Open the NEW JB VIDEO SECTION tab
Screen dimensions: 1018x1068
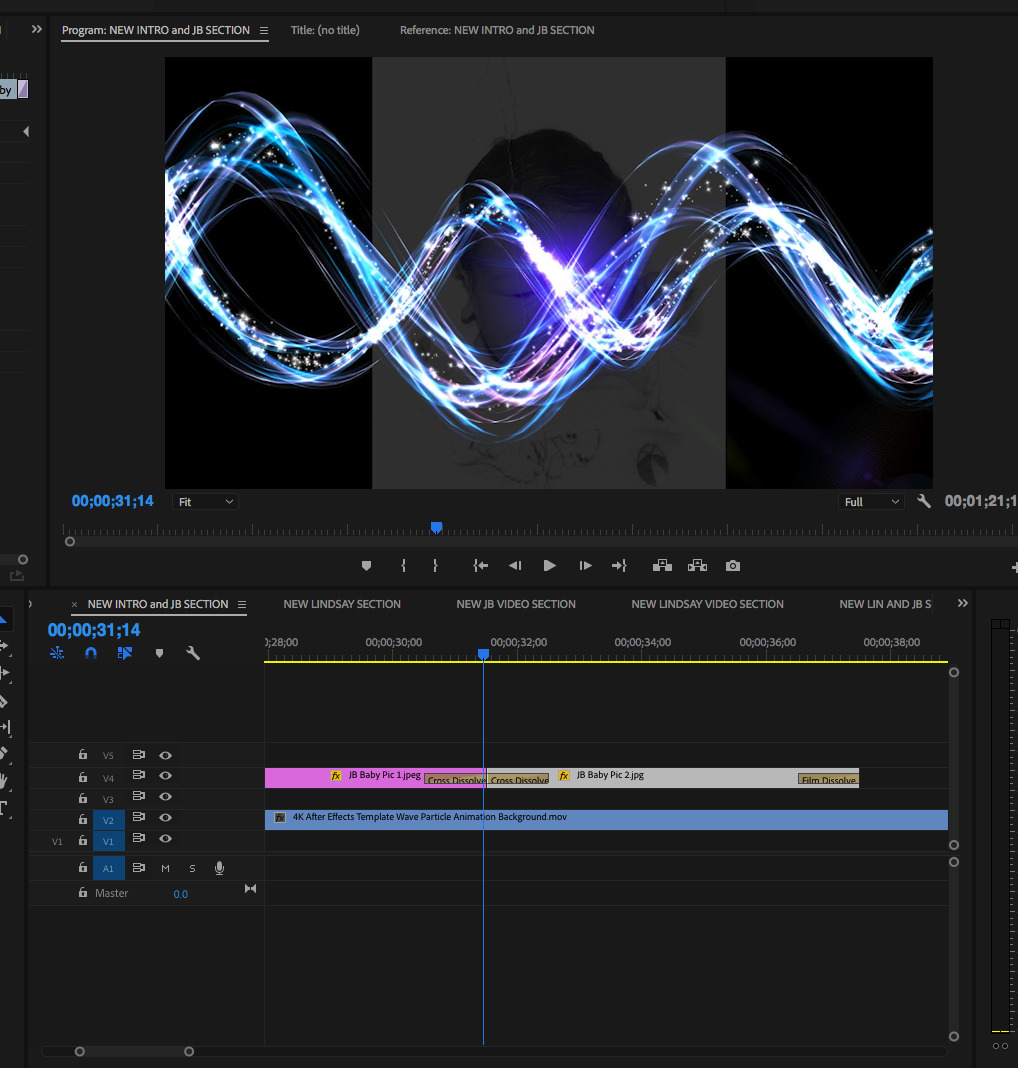[x=516, y=604]
